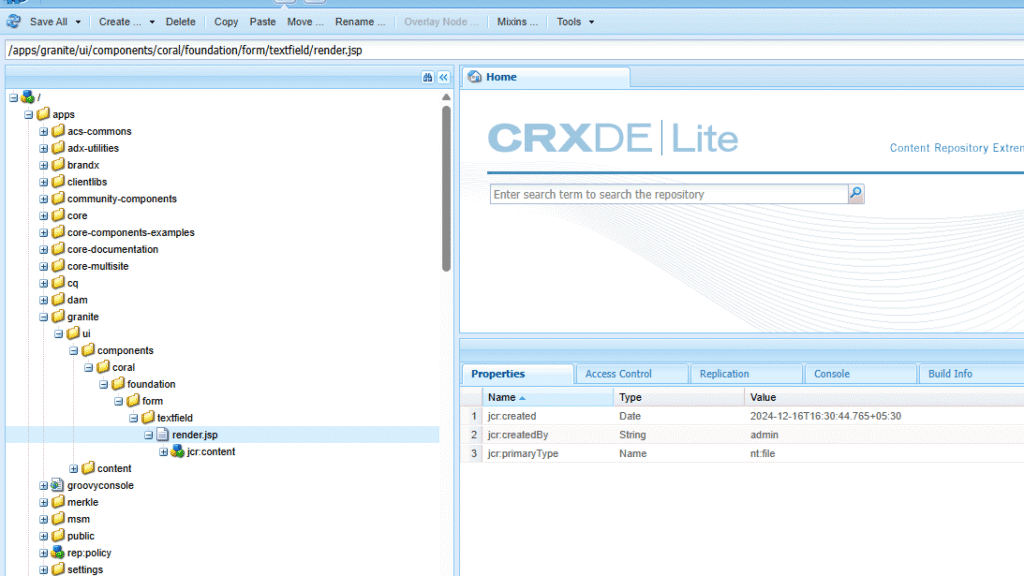Screen dimensions: 1024x576
Task: Click the Save All disk icon
Action: pos(14,22)
